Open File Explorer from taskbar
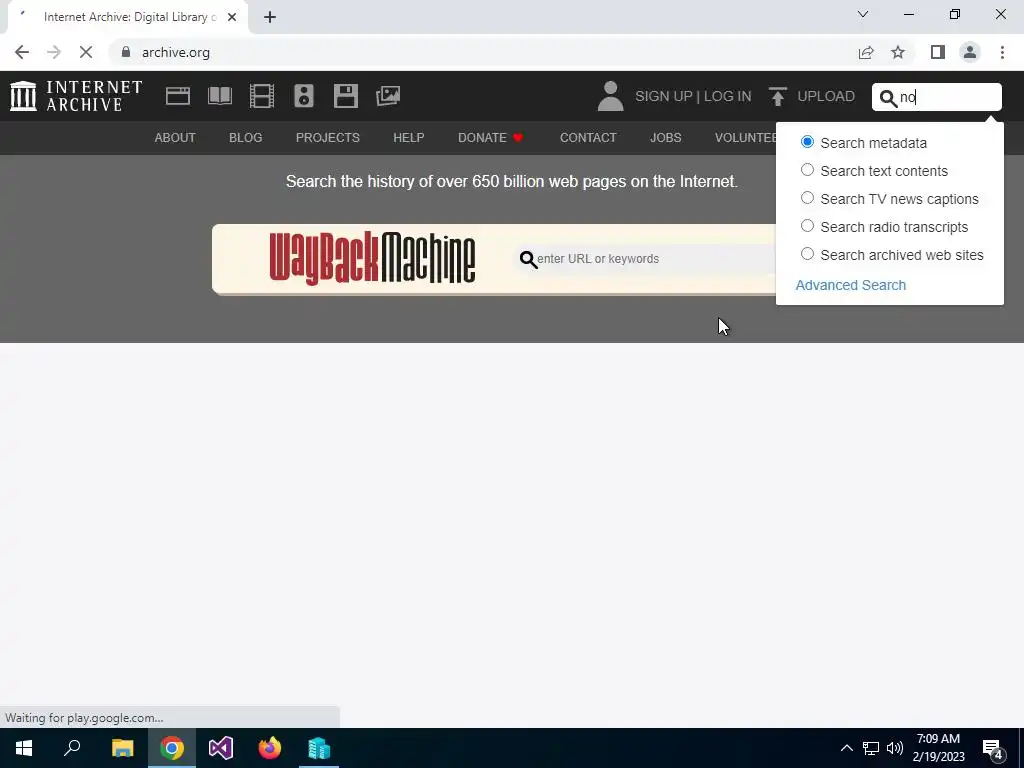 tap(123, 748)
